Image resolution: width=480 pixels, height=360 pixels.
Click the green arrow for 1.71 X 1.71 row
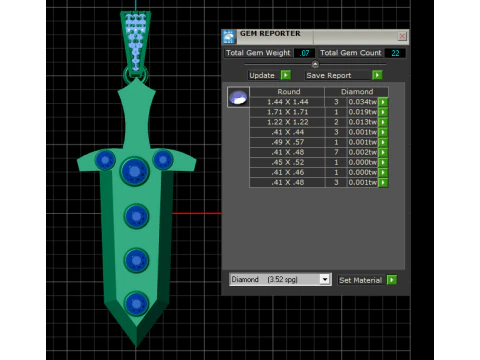click(383, 112)
